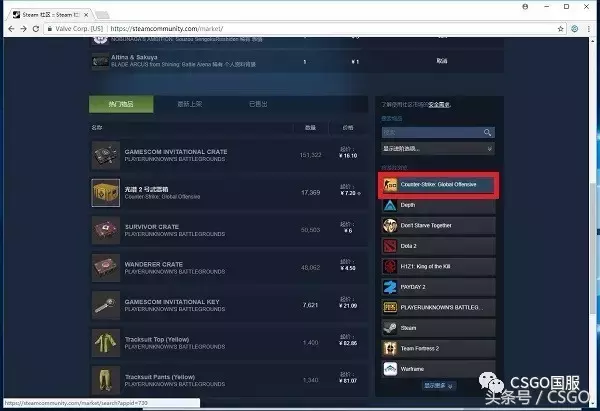Select the Depth game icon
The height and width of the screenshot is (411, 600).
pos(390,206)
